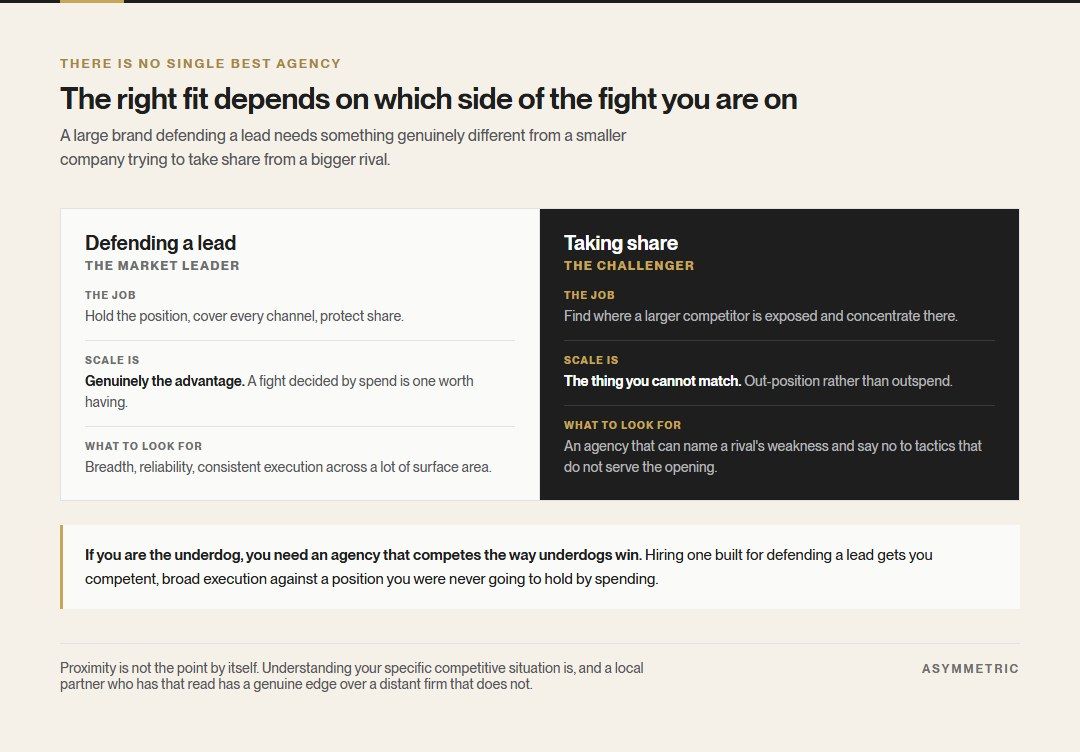Click the 'Hold the position' job description
The height and width of the screenshot is (752, 1080).
point(244,316)
